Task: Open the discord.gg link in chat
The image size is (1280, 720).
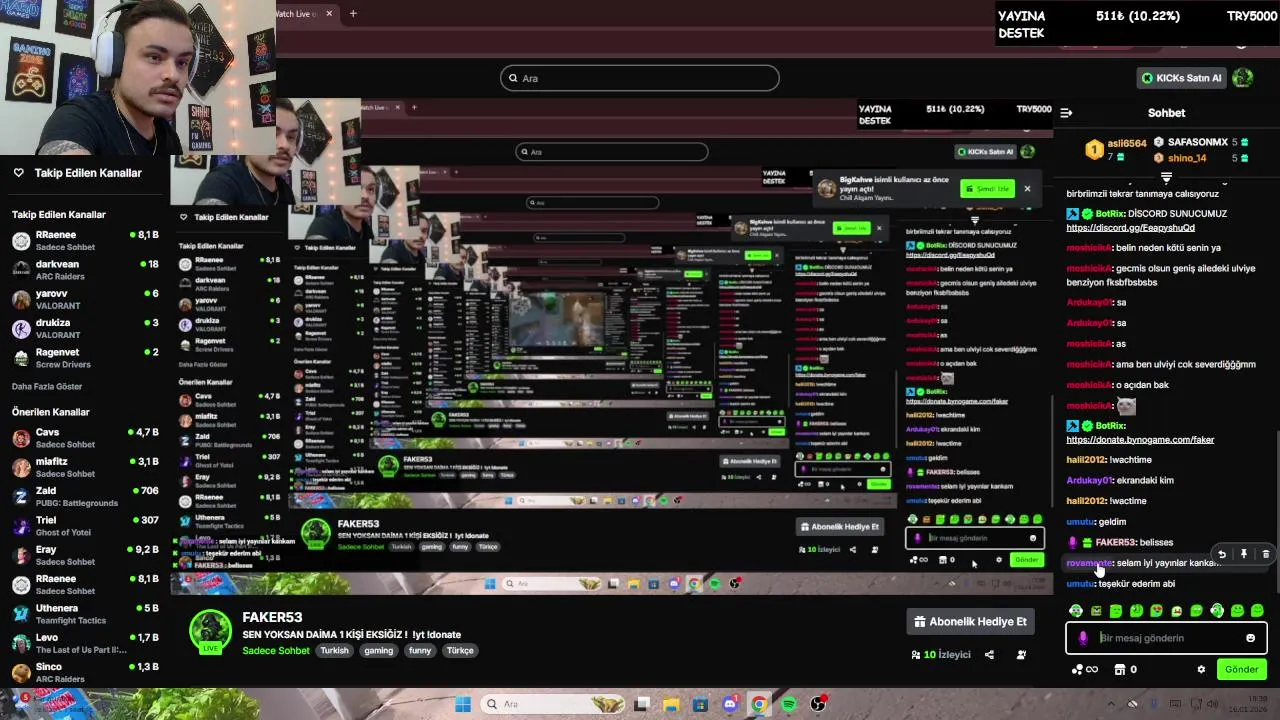Action: click(1130, 228)
